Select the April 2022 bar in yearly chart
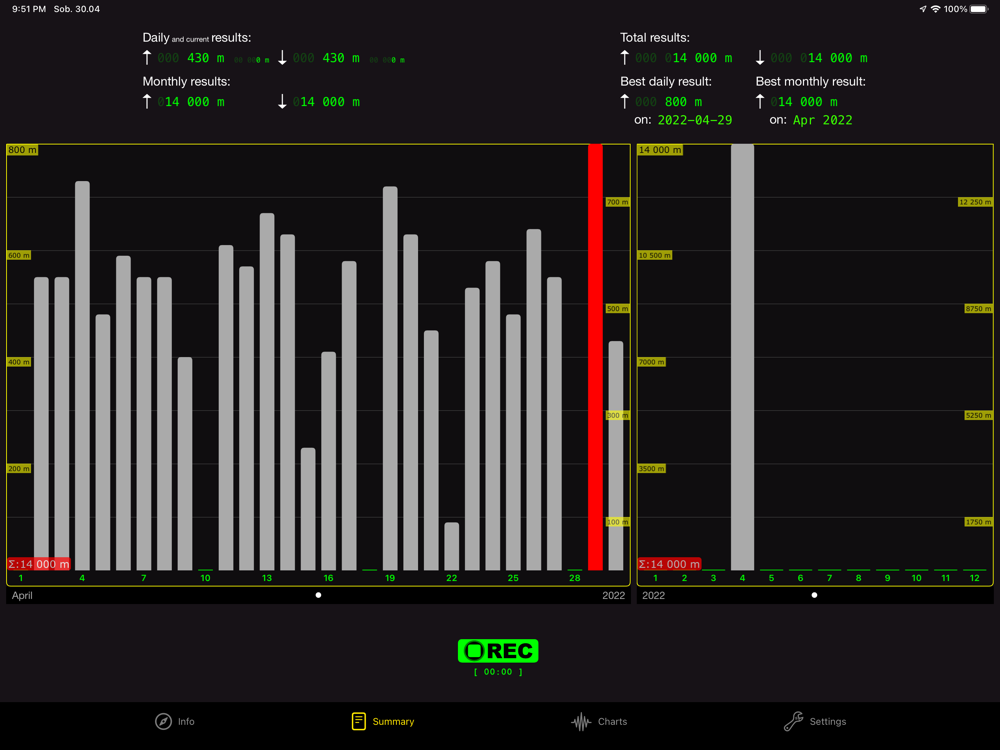1000x750 pixels. 742,357
